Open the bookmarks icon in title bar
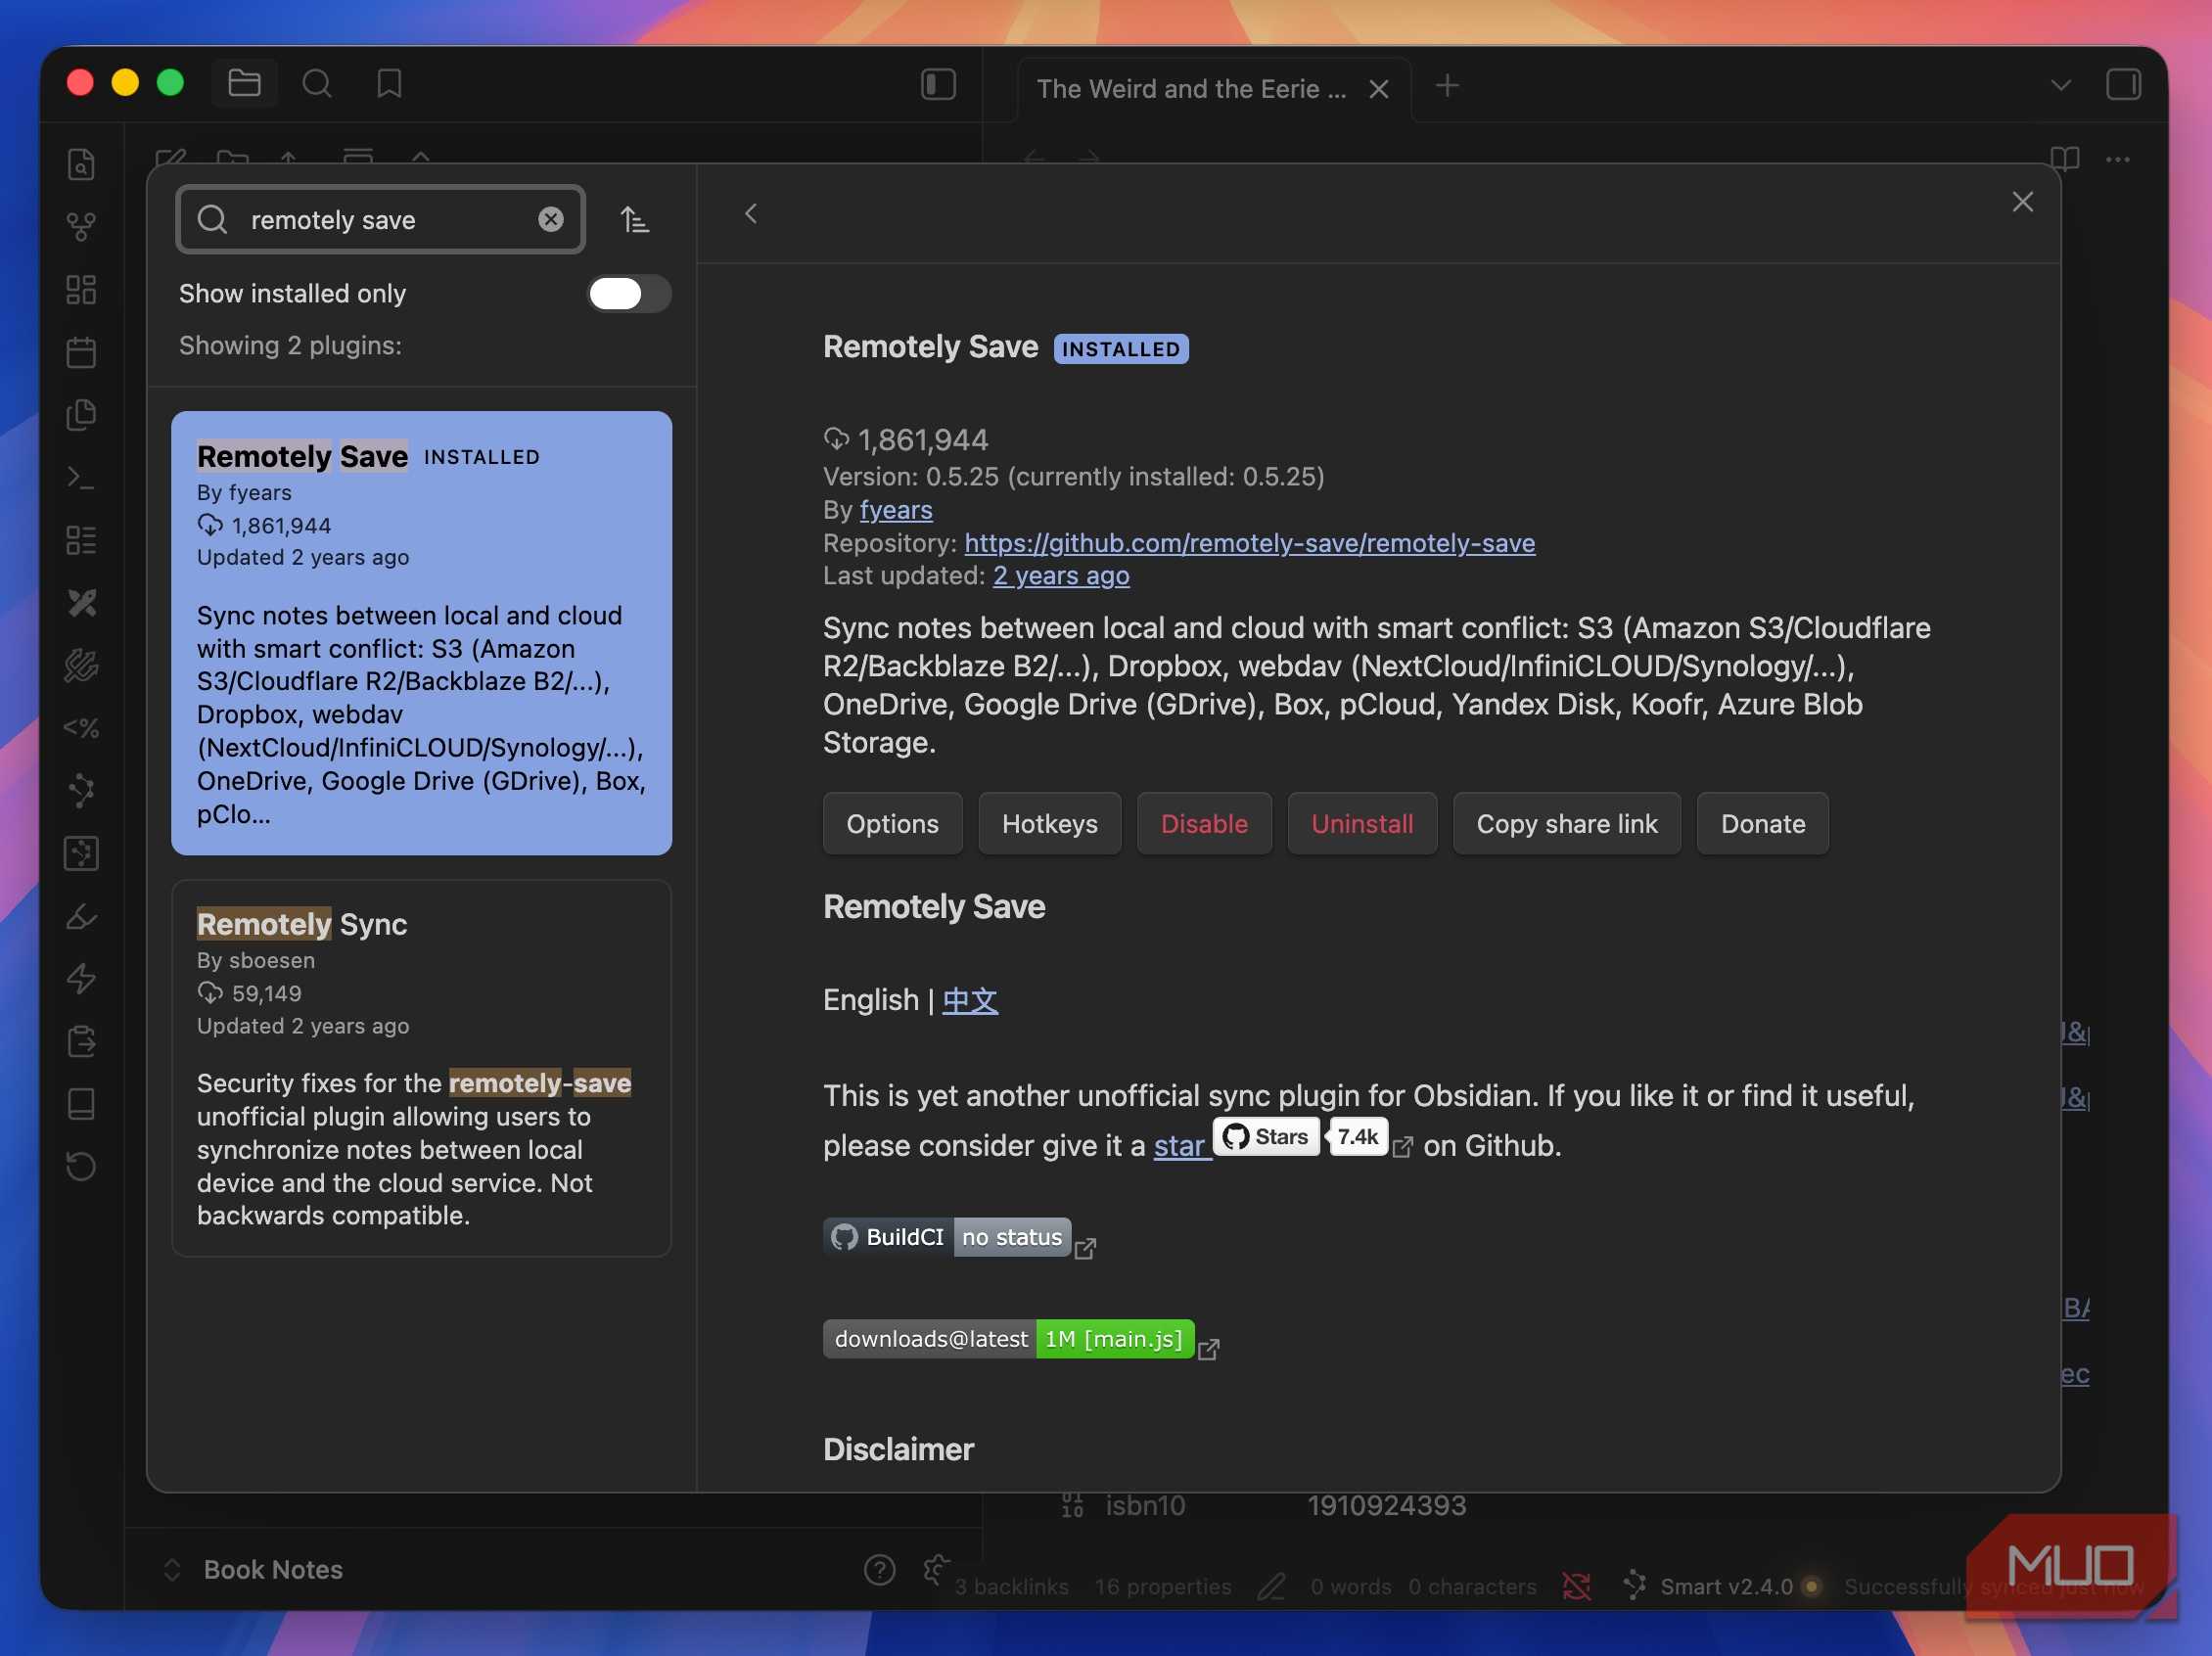This screenshot has height=1656, width=2212. pyautogui.click(x=389, y=83)
